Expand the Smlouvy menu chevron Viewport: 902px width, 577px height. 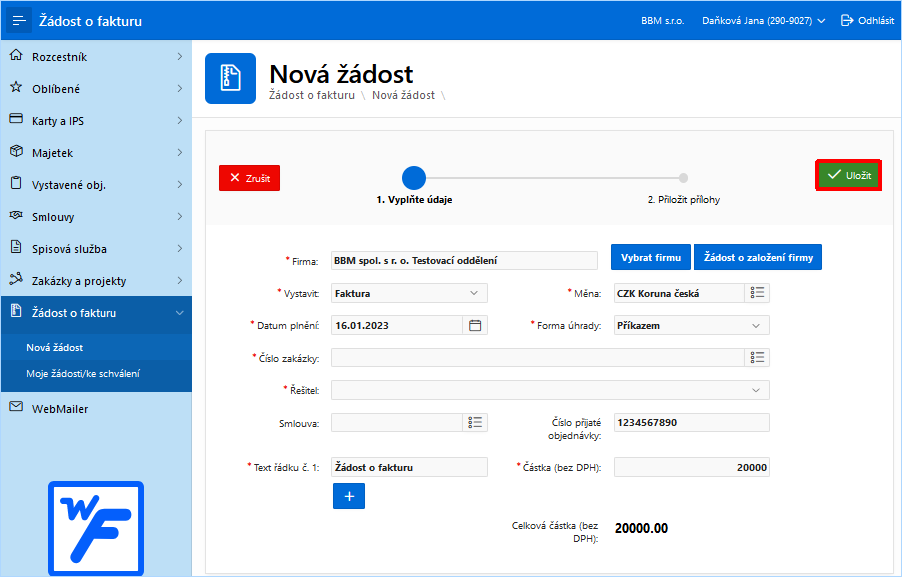179,216
